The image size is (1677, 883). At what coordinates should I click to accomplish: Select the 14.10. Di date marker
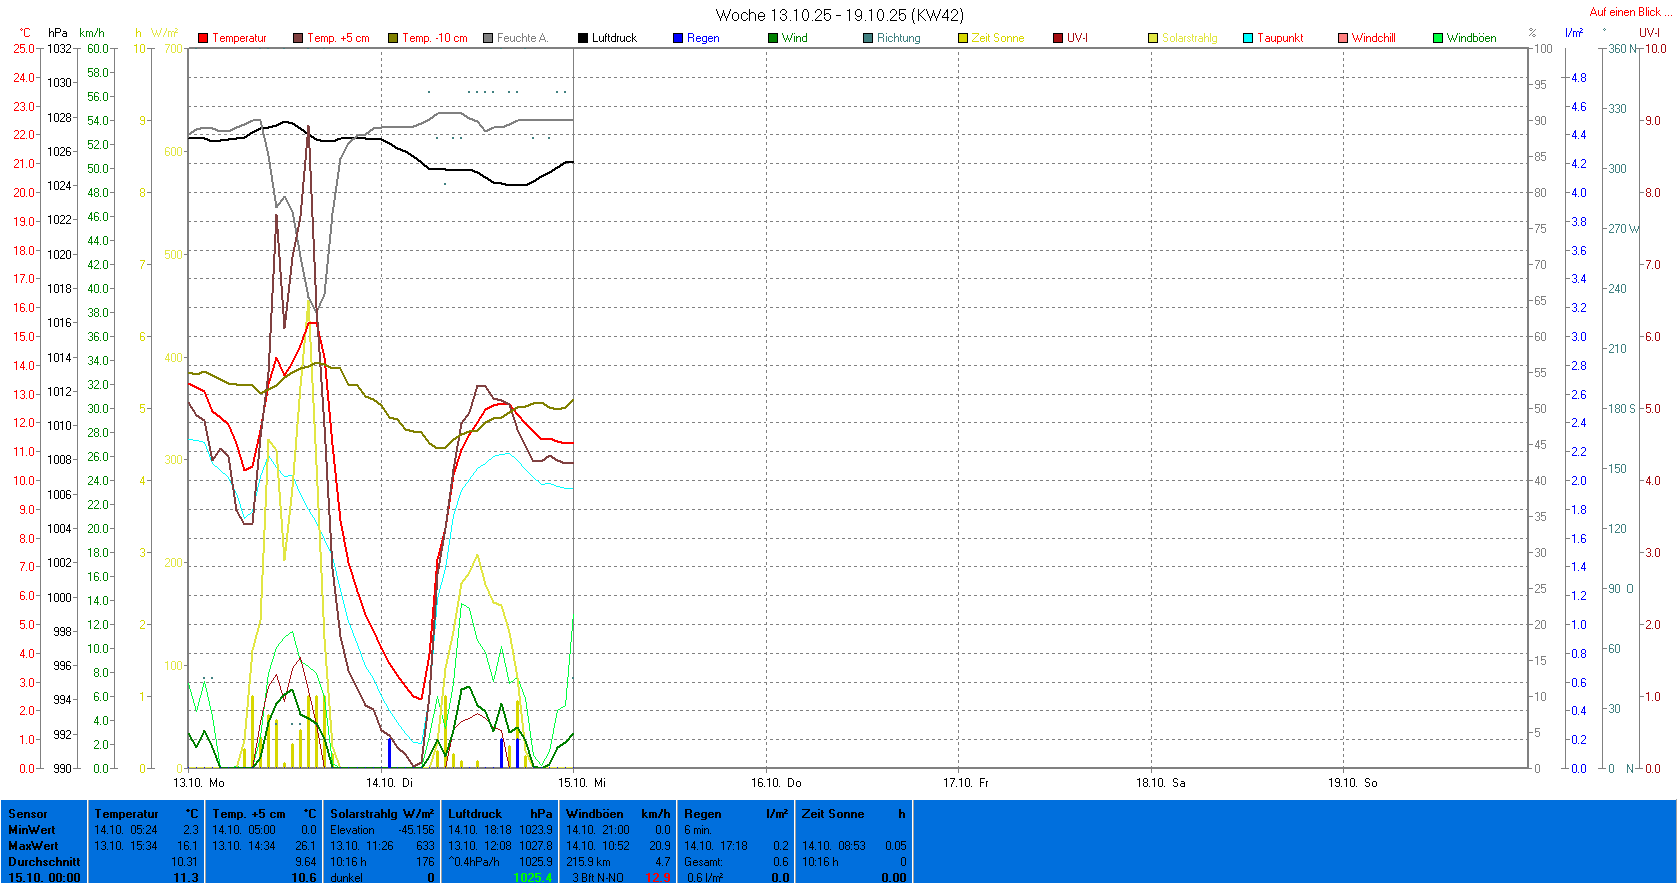[389, 783]
